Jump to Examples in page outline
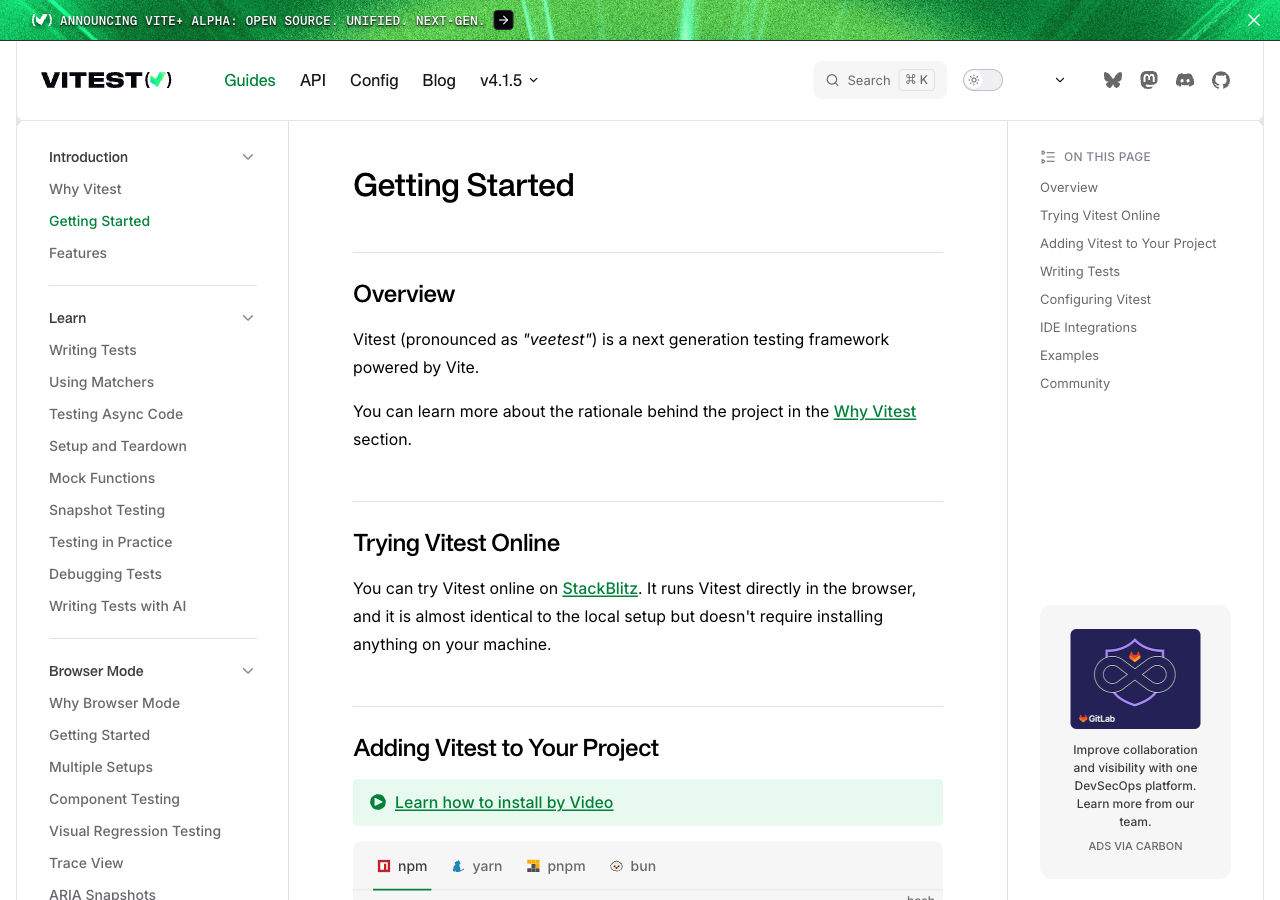The height and width of the screenshot is (900, 1280). (1069, 355)
